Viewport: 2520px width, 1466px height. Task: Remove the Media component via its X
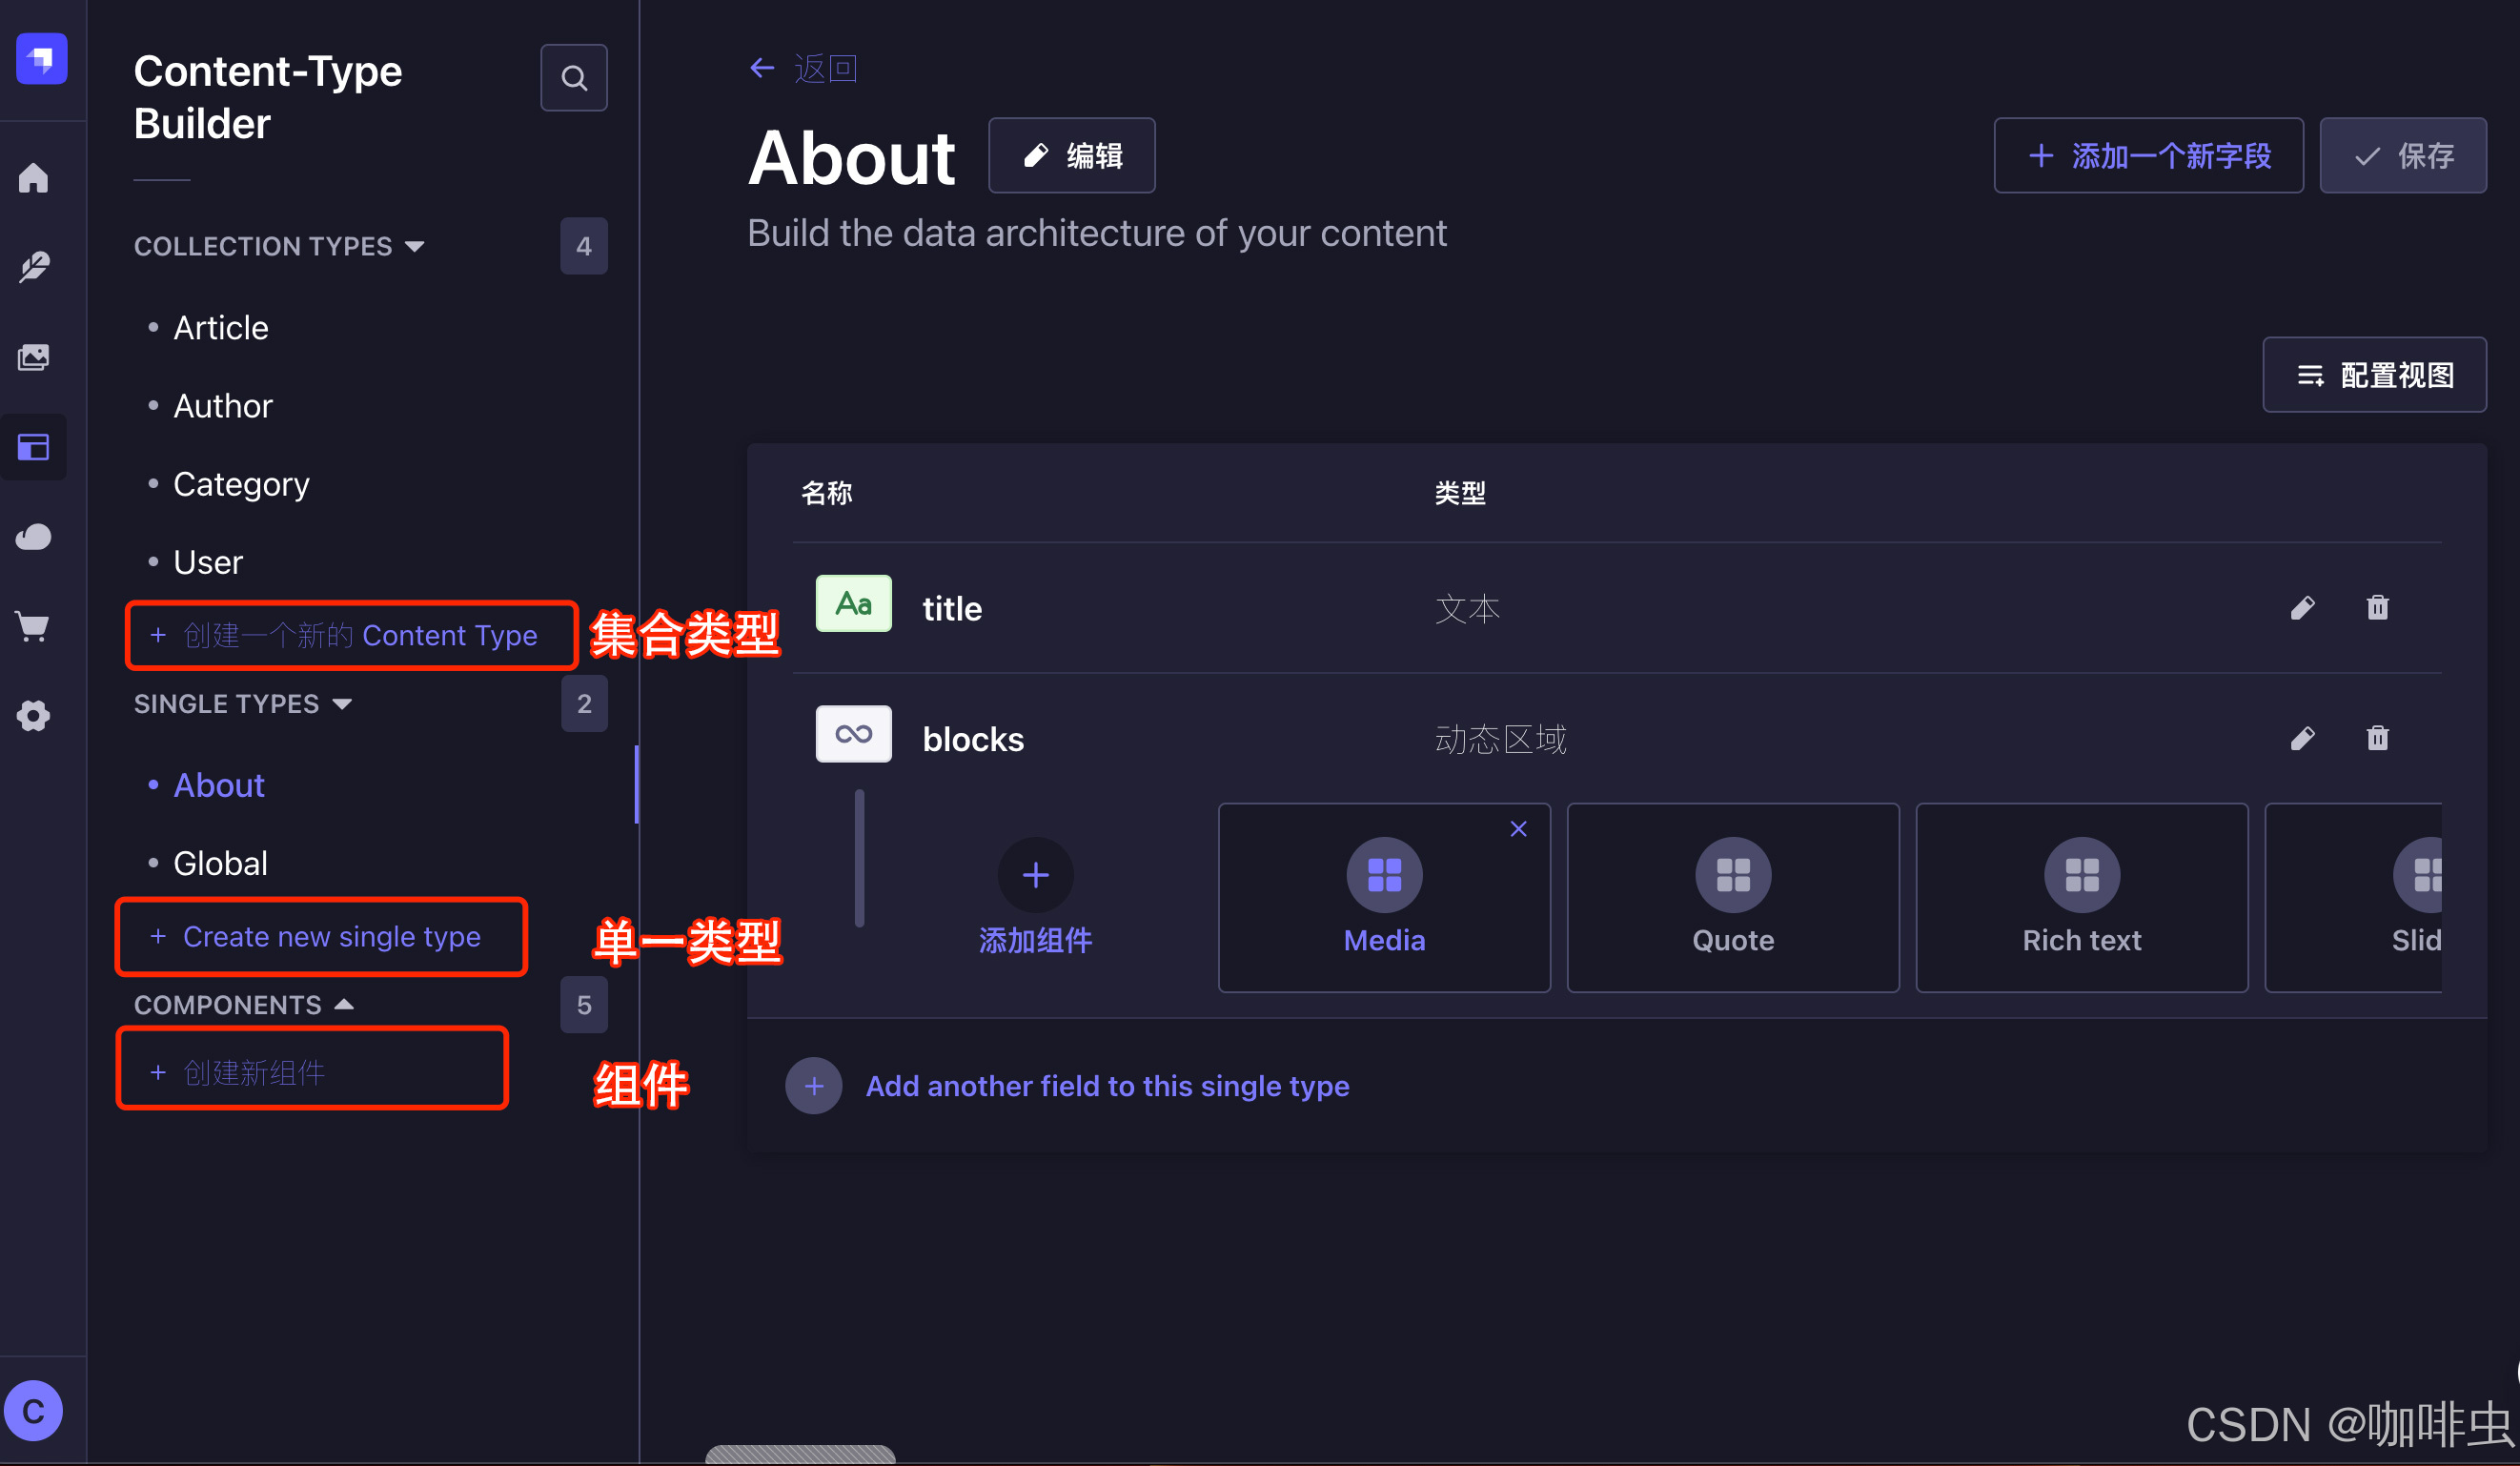coord(1518,828)
